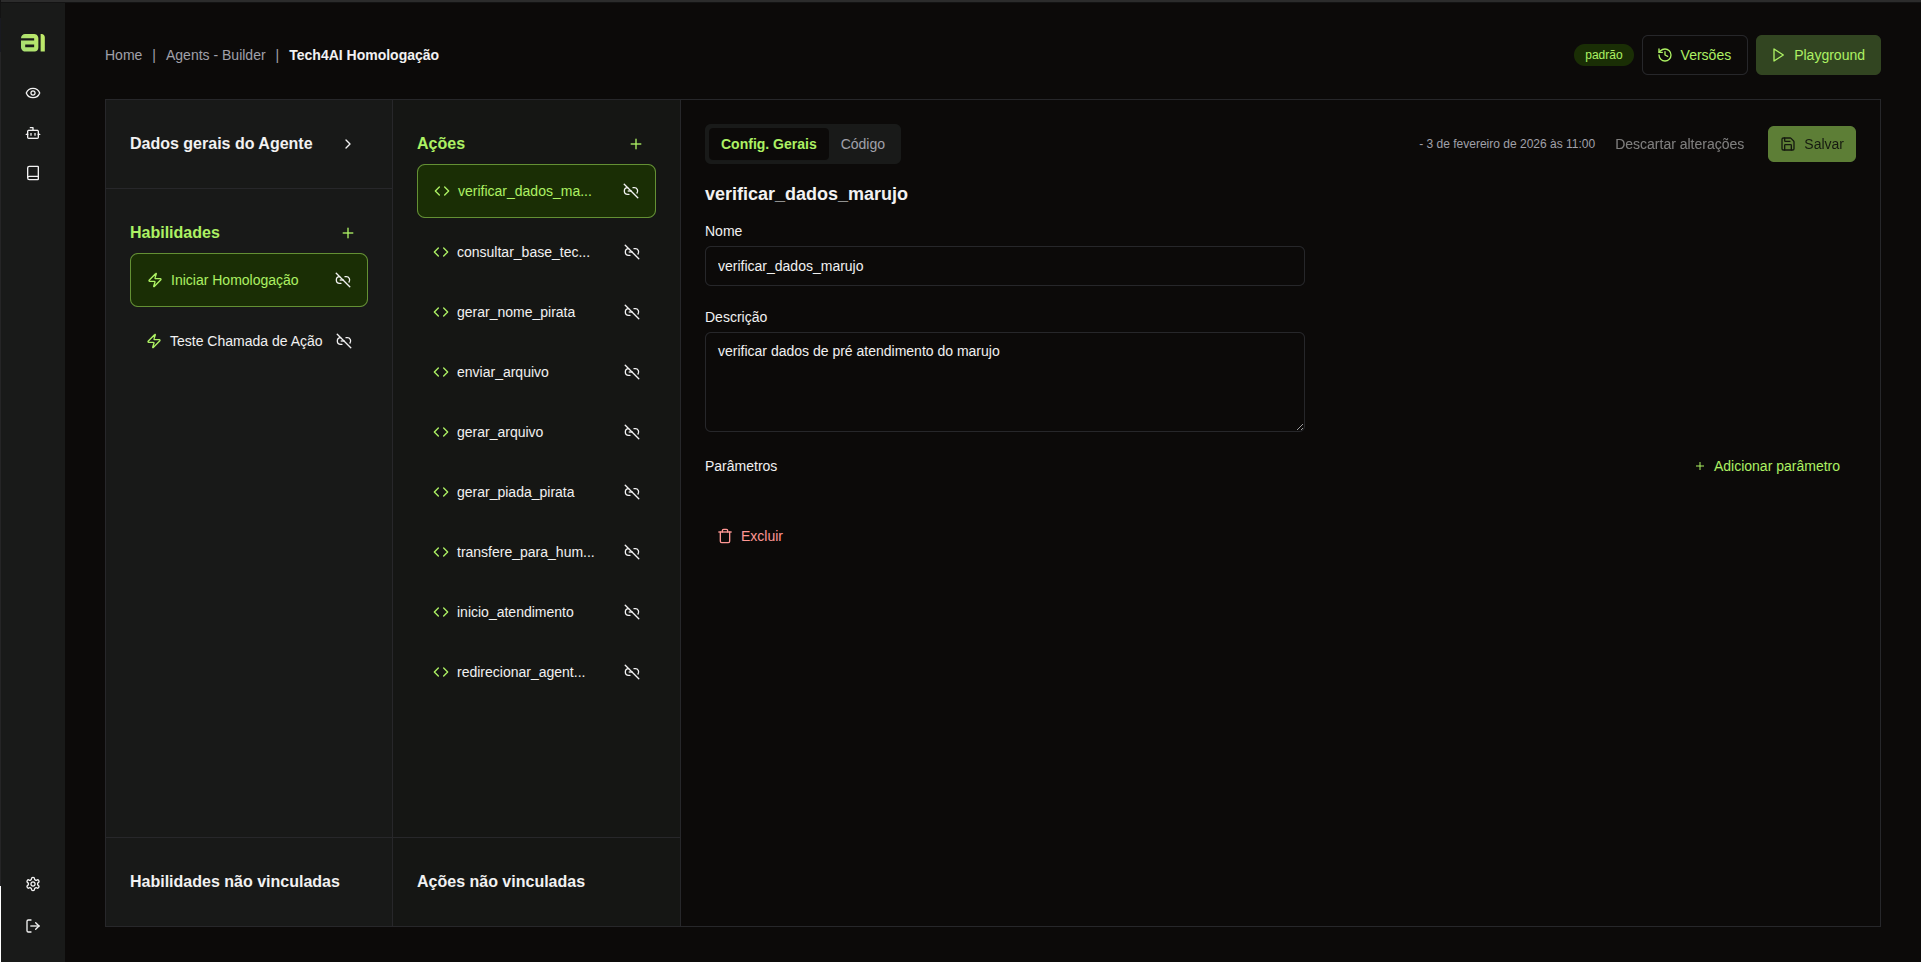Click the Nome input field

(1004, 266)
